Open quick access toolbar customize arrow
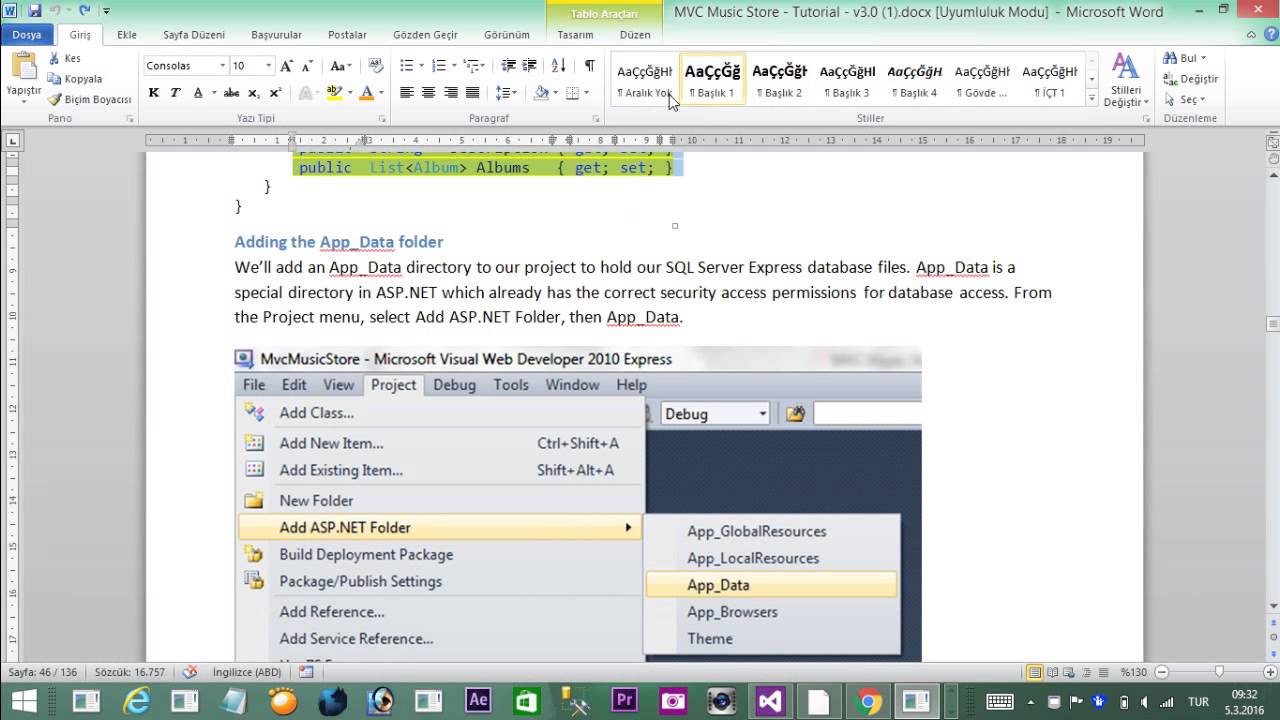This screenshot has width=1280, height=720. (106, 12)
